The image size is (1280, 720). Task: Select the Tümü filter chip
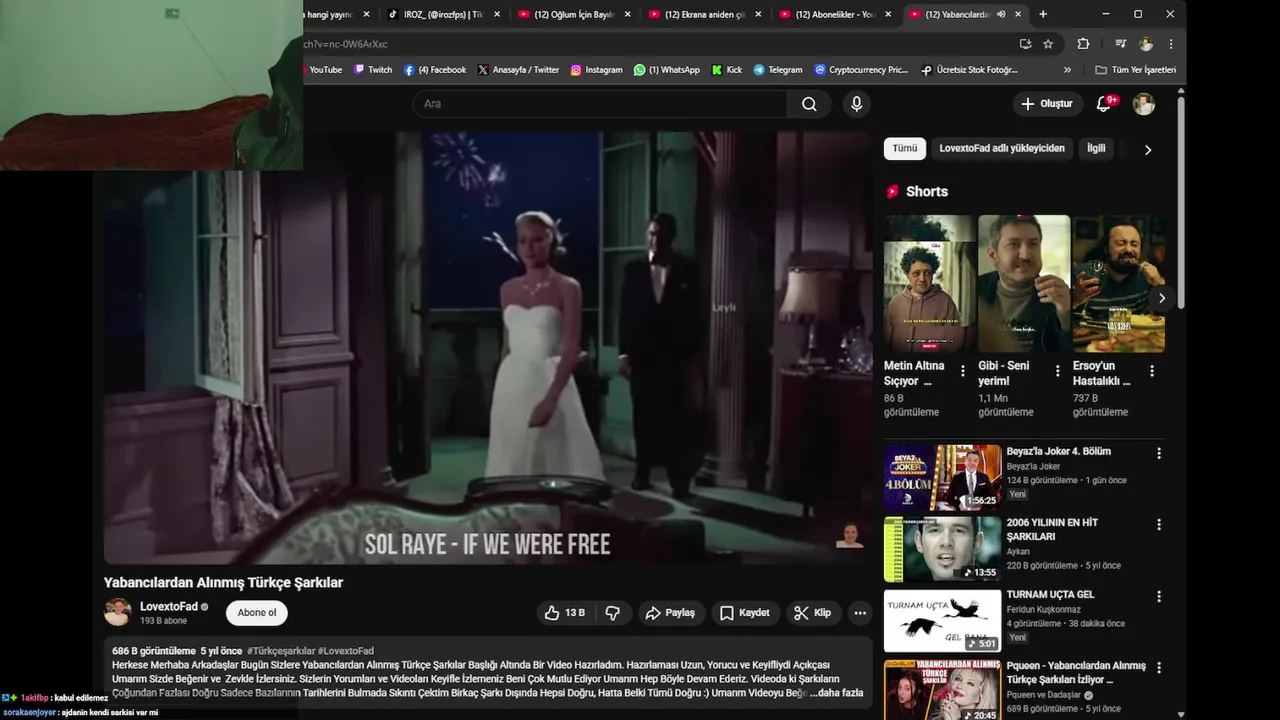tap(904, 148)
